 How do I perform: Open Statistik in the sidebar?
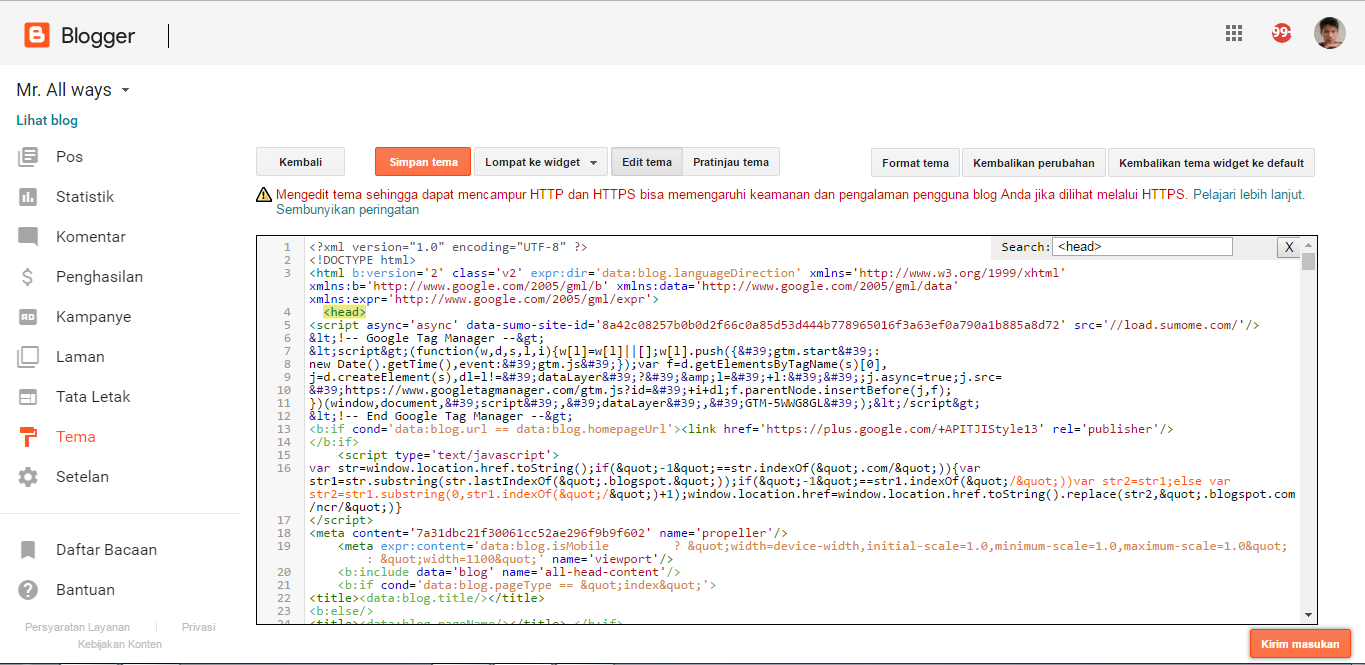tap(85, 197)
